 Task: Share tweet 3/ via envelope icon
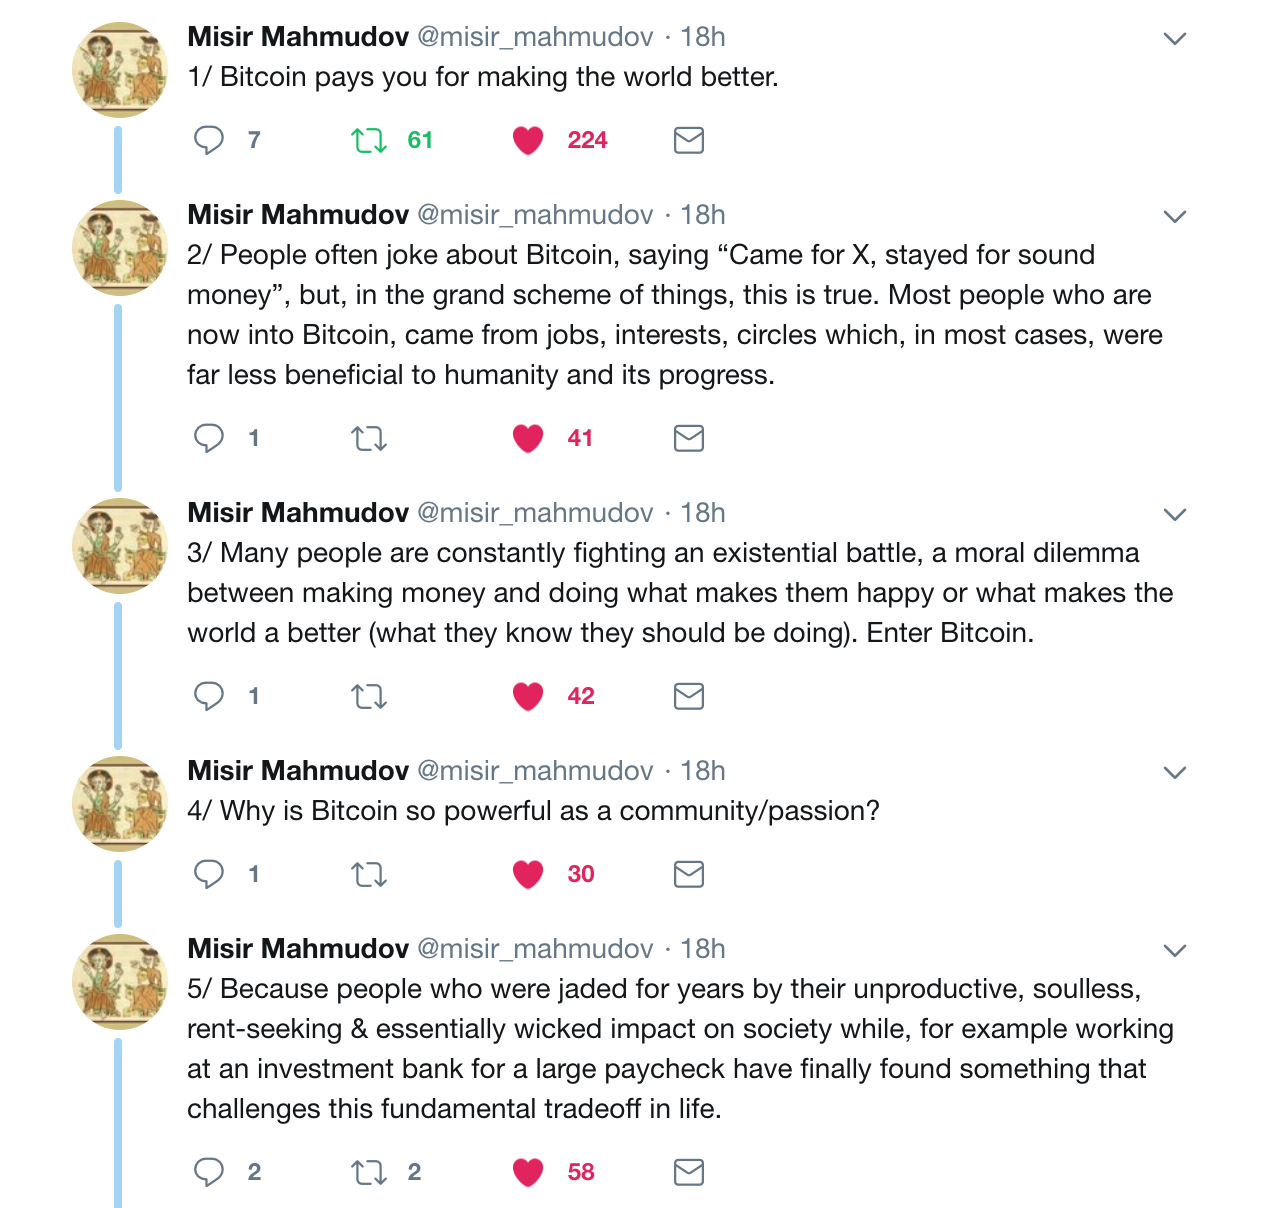pyautogui.click(x=689, y=696)
